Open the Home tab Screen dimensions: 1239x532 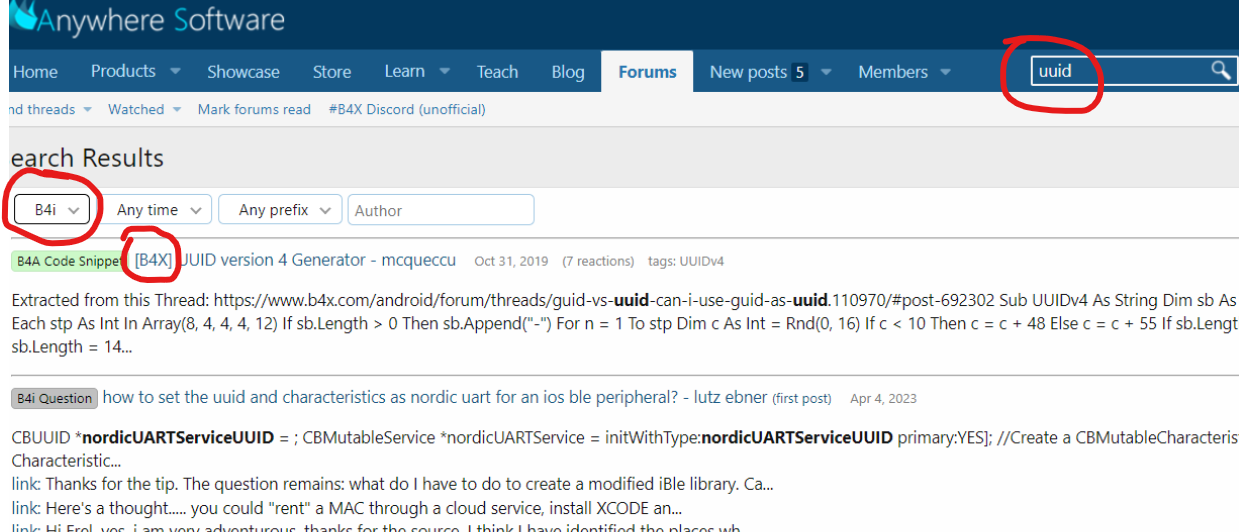point(35,72)
